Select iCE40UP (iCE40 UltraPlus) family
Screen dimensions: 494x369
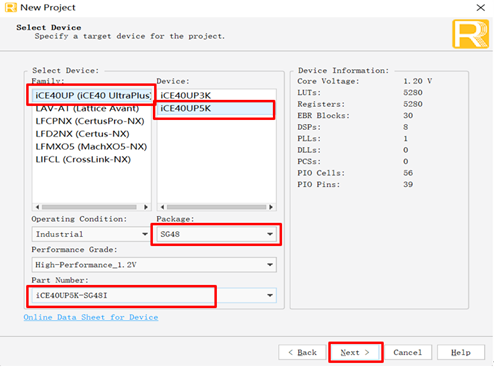[92, 95]
